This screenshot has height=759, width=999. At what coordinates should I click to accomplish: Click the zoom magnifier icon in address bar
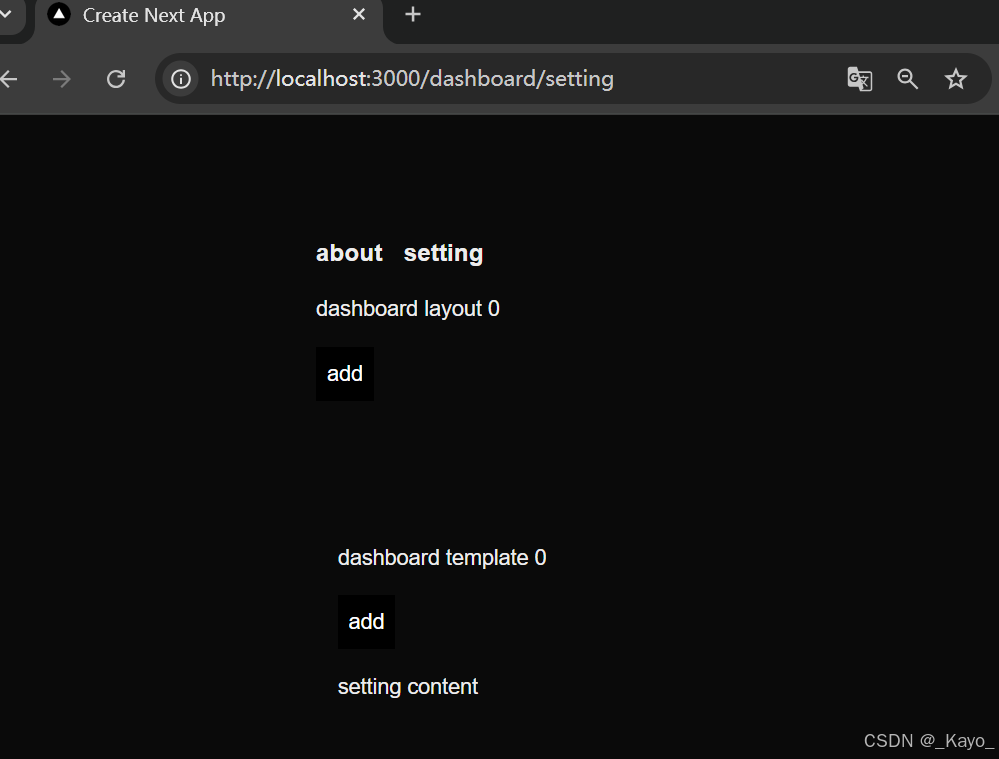pos(907,79)
